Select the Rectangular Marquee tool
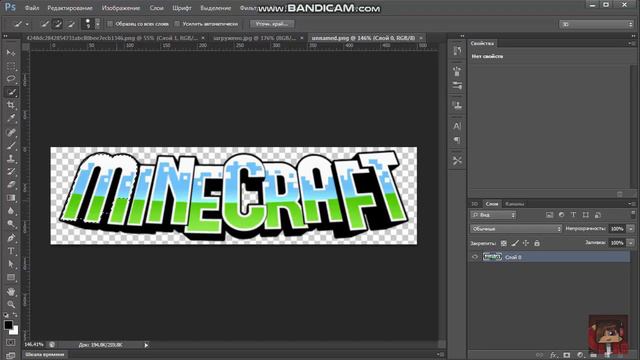 [11, 66]
